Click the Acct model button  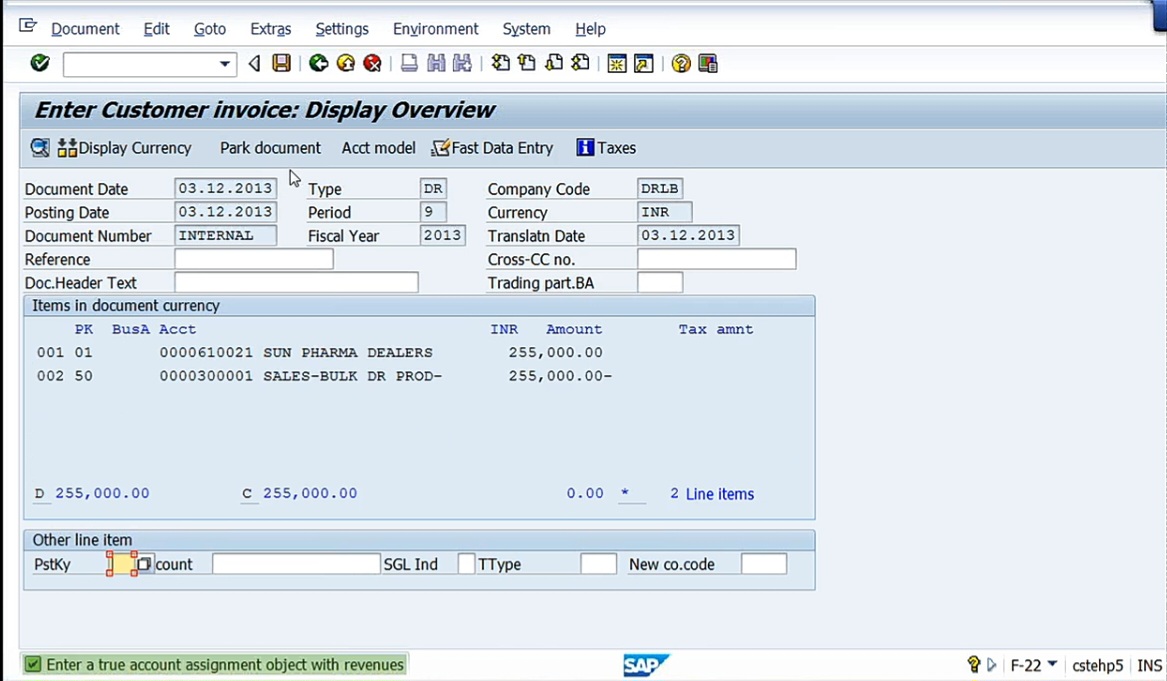(x=378, y=148)
